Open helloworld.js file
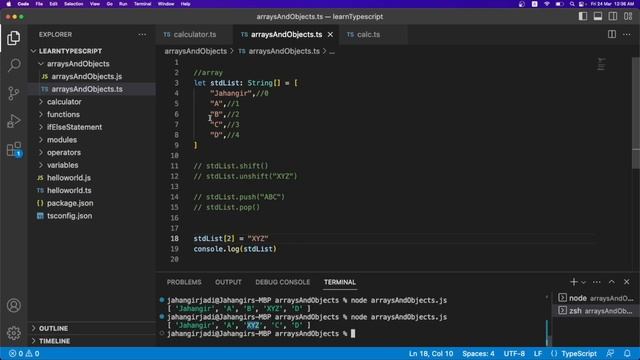Image resolution: width=640 pixels, height=360 pixels. [91, 178]
